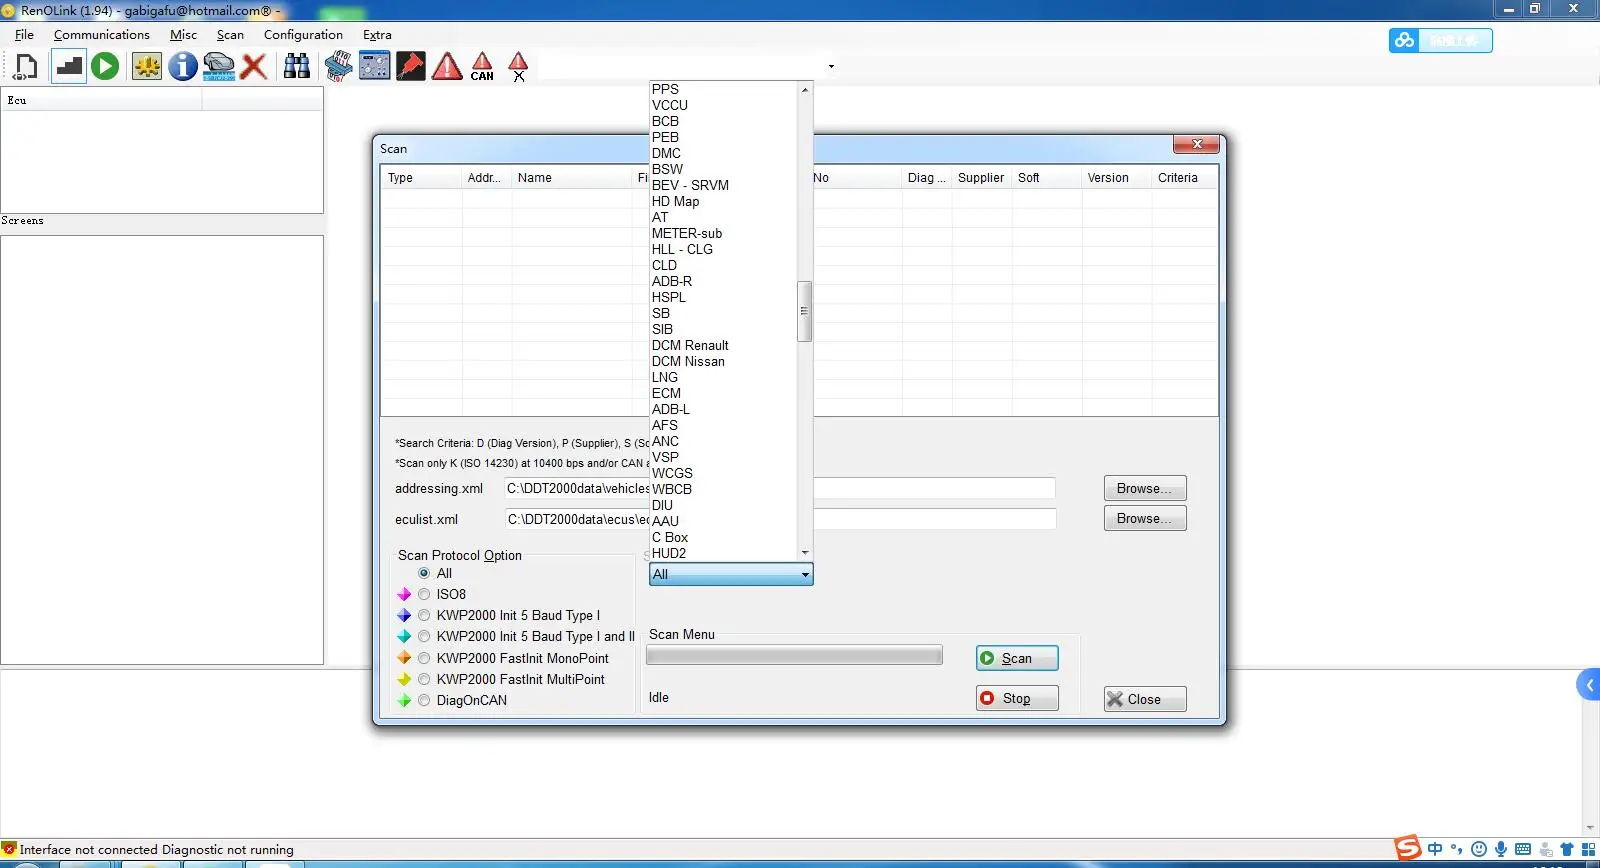Click the red pin toolbar icon
This screenshot has height=868, width=1600.
411,67
